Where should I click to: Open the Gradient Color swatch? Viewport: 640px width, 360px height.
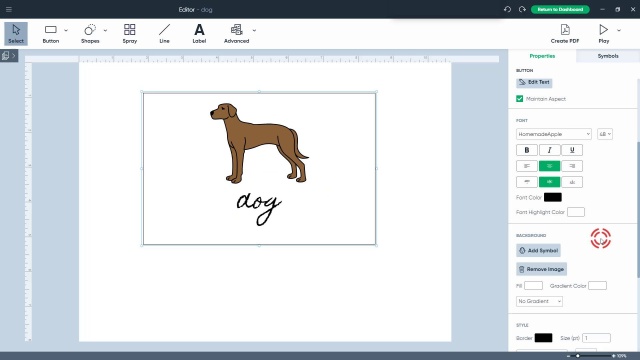pyautogui.click(x=597, y=286)
